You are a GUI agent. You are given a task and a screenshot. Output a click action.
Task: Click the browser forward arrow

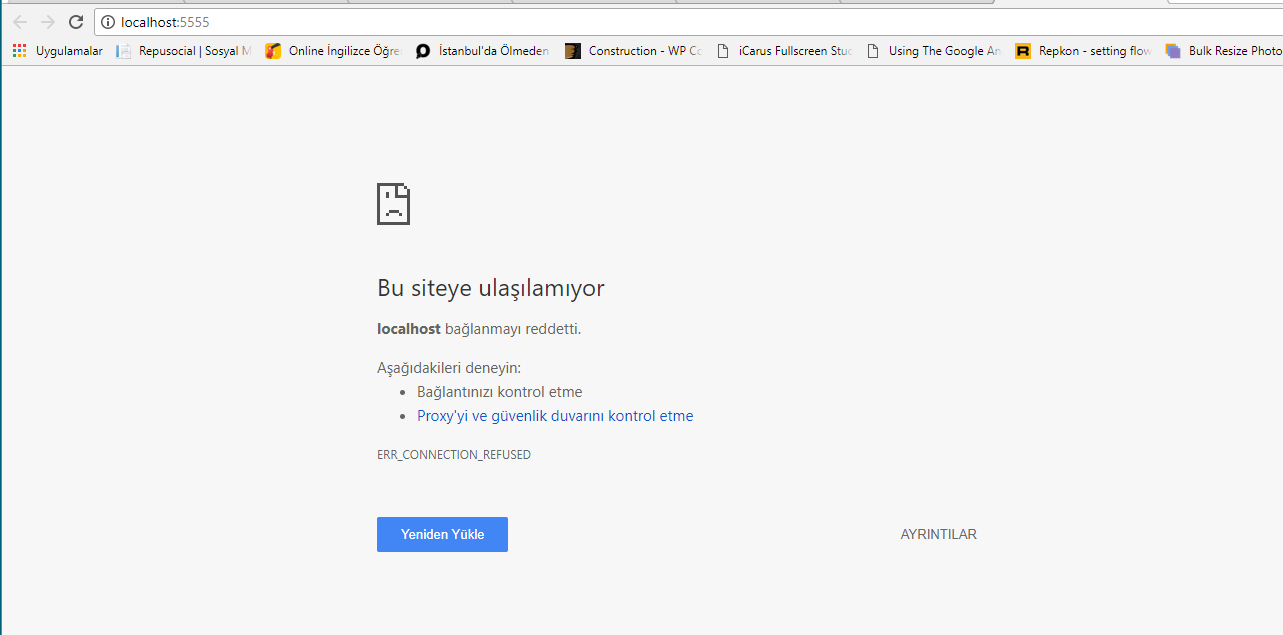pos(48,22)
